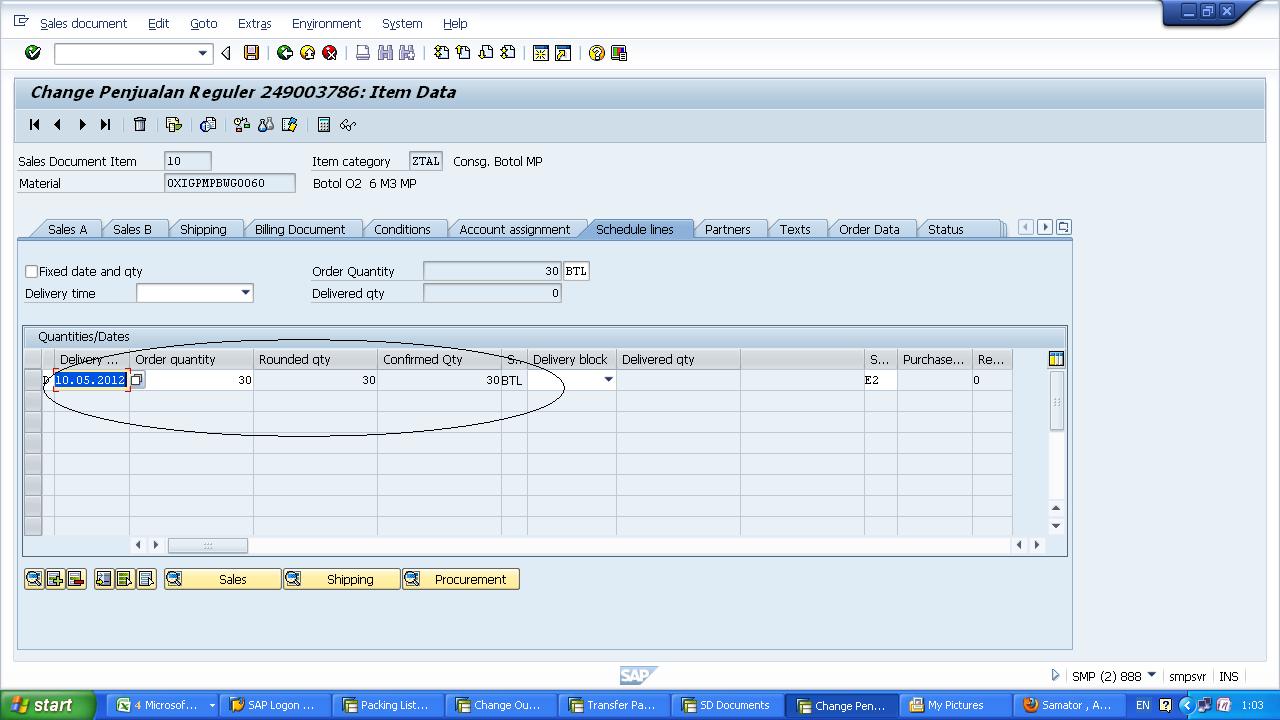This screenshot has width=1280, height=720.
Task: Click the yellow Exit arrow icon
Action: pos(307,53)
